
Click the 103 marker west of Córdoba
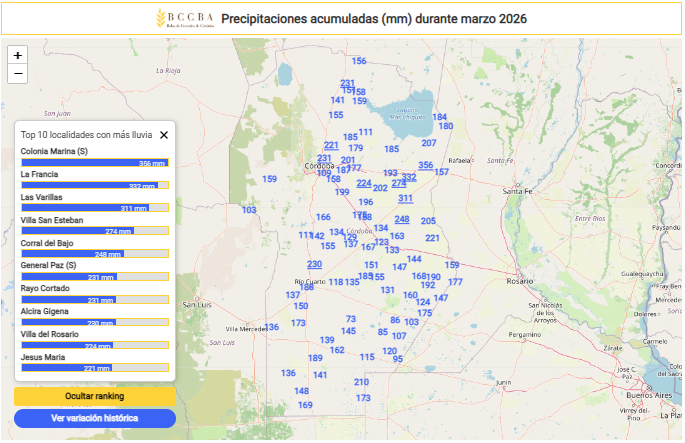pyautogui.click(x=249, y=210)
